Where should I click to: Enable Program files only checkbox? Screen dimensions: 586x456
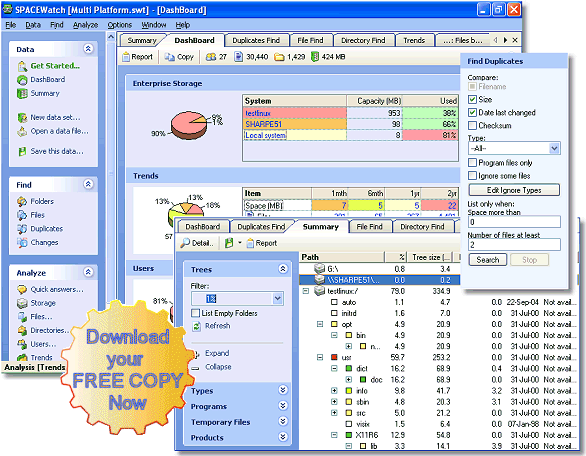(x=472, y=163)
